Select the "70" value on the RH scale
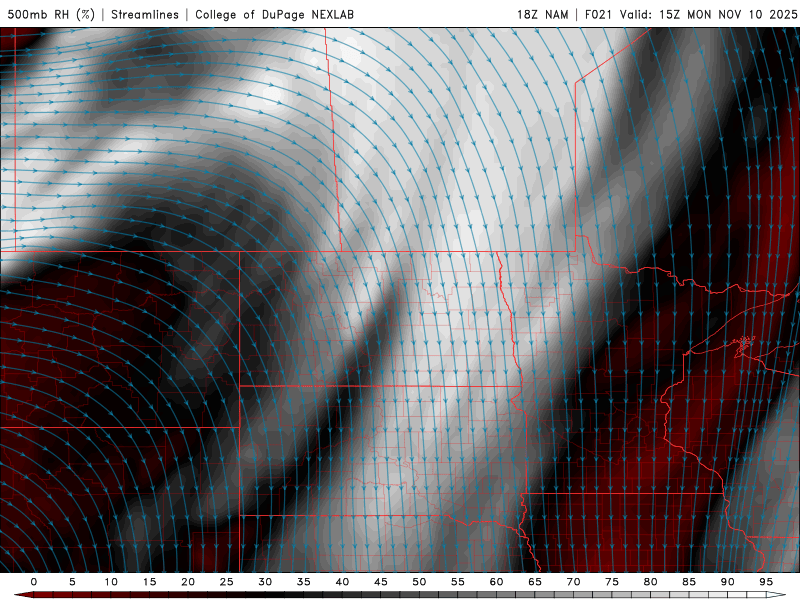This screenshot has width=800, height=600. 573,582
